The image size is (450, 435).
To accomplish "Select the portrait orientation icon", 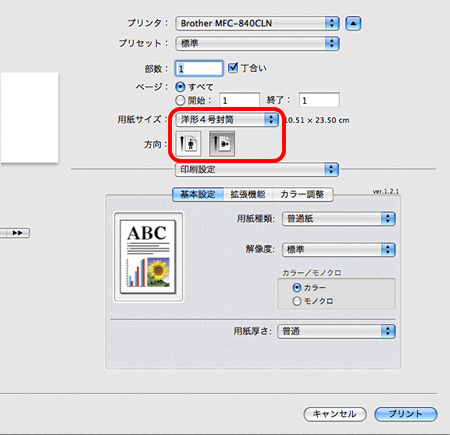I will 188,144.
